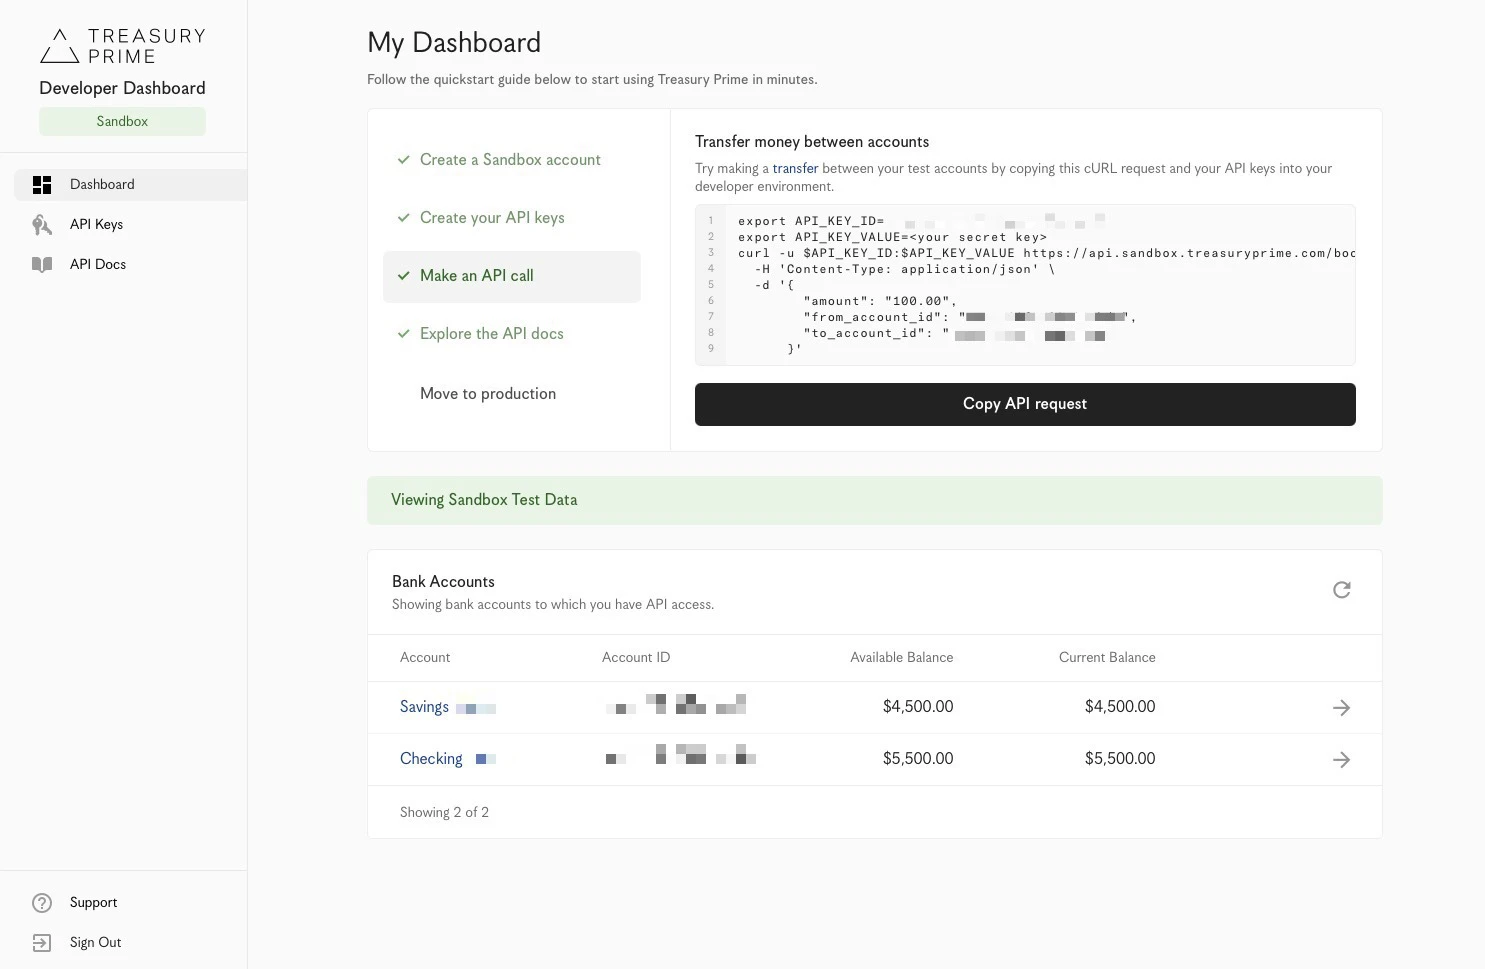Open the transfer documentation link

click(795, 168)
